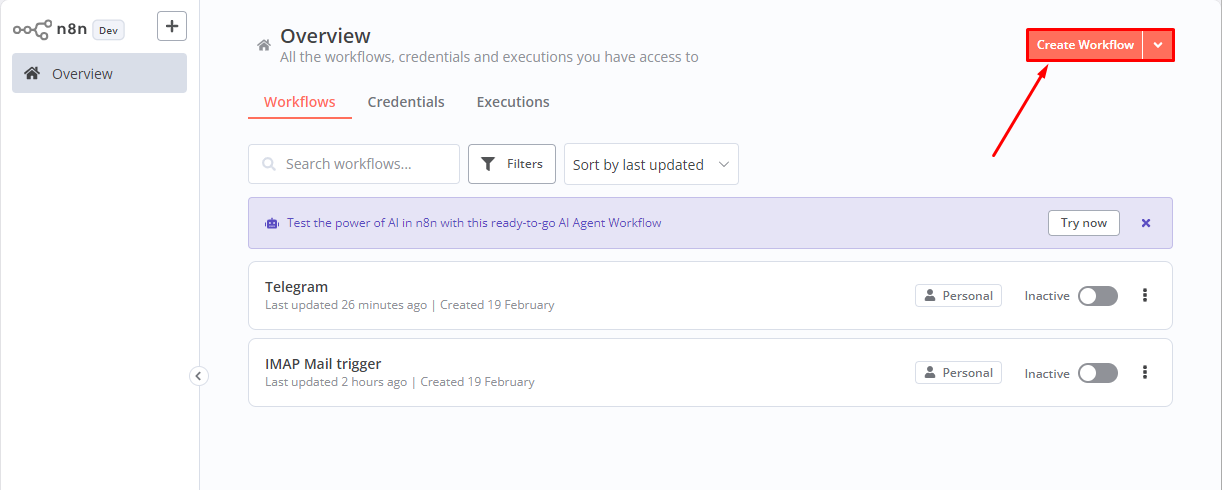Open the three-dot menu for IMAP Mail trigger

[x=1145, y=372]
